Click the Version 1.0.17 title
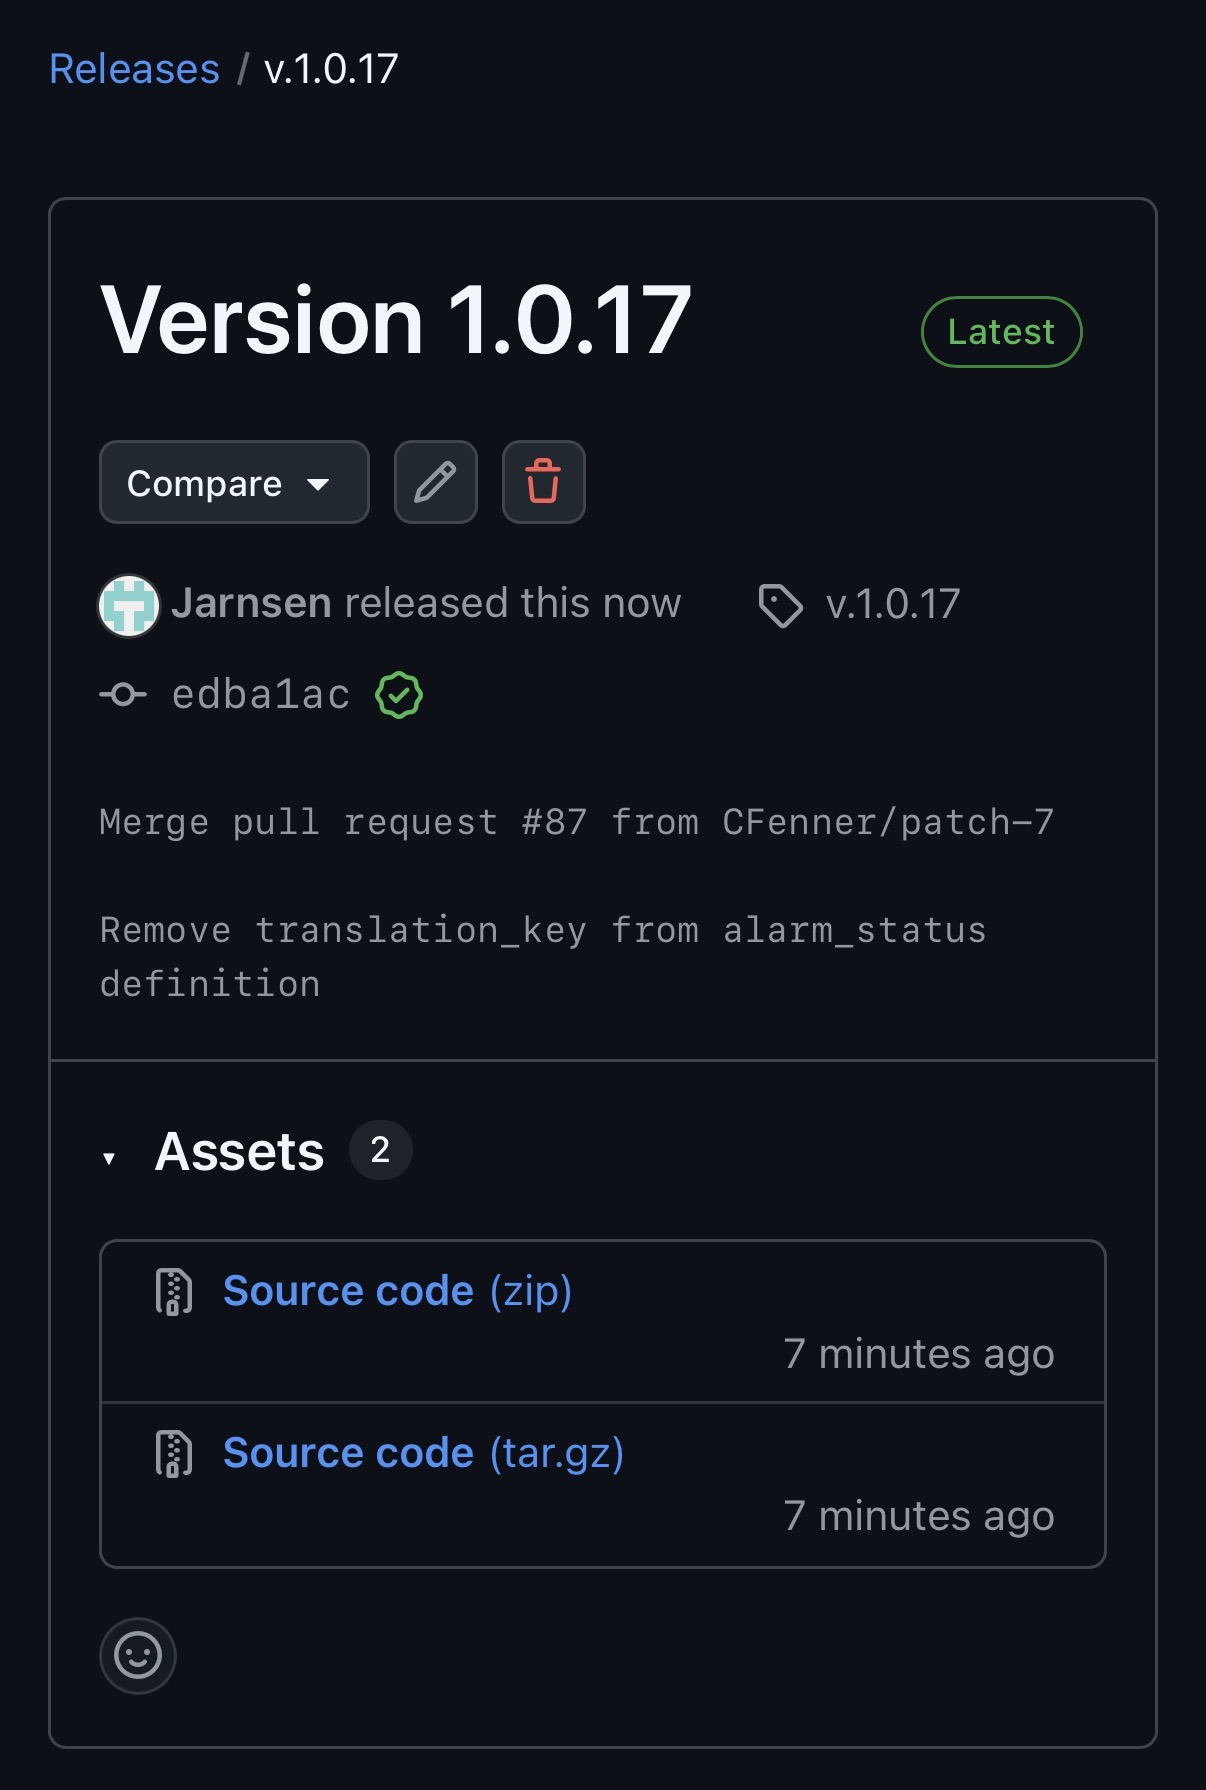 [396, 320]
